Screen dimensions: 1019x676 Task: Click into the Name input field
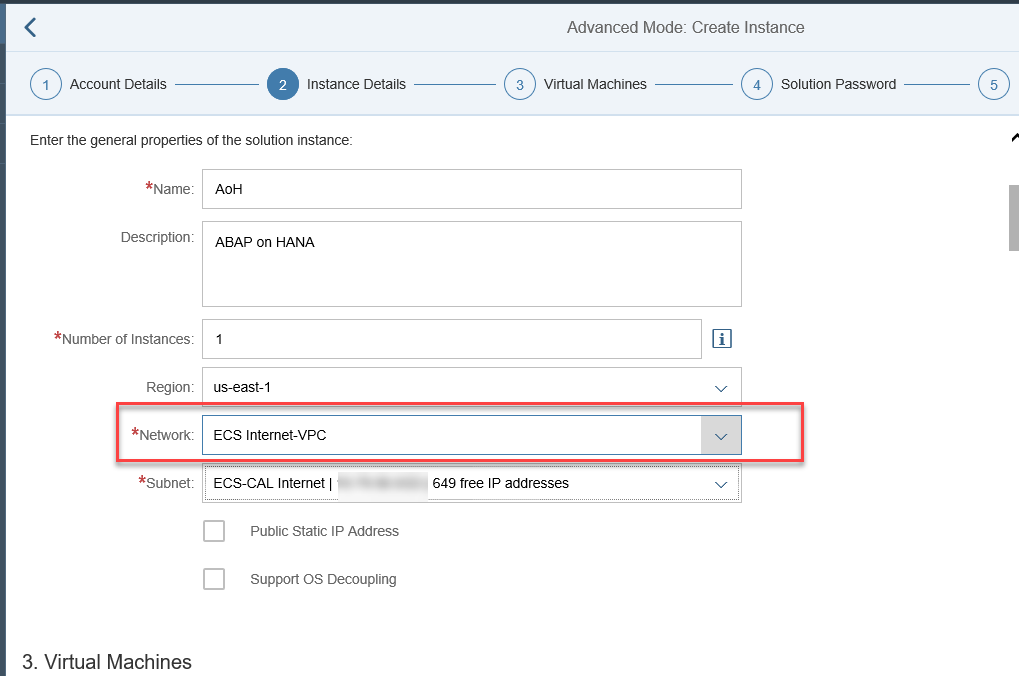[x=471, y=189]
